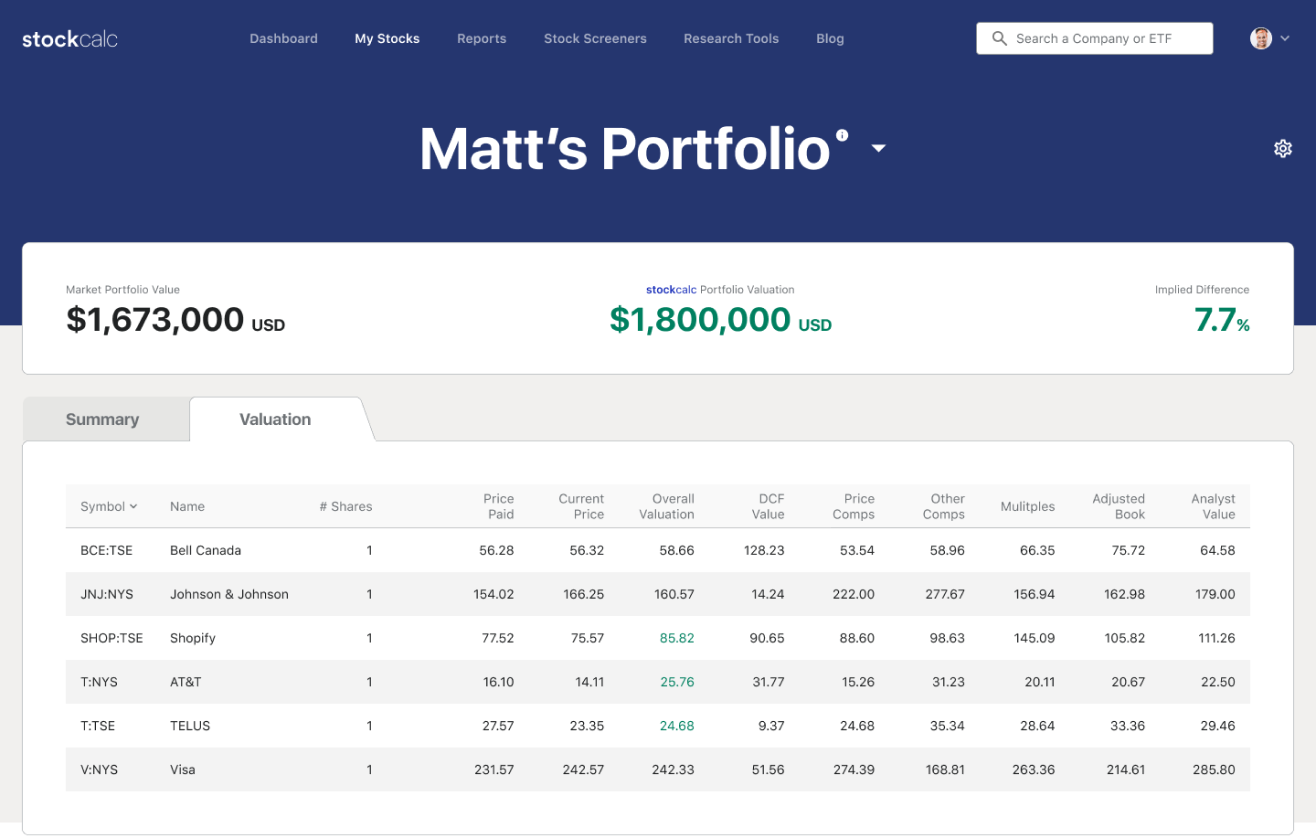Click the Johnson & Johnson row name

point(230,594)
